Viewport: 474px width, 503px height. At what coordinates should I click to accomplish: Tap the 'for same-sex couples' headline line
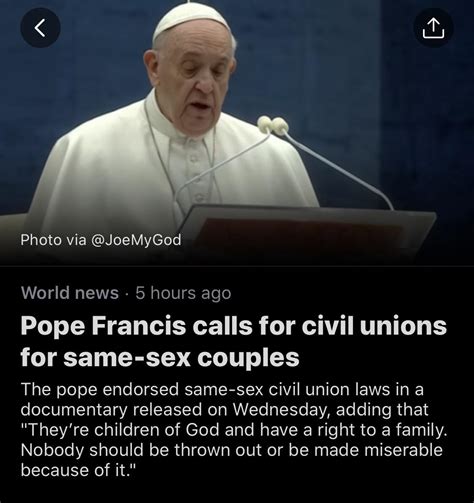160,358
